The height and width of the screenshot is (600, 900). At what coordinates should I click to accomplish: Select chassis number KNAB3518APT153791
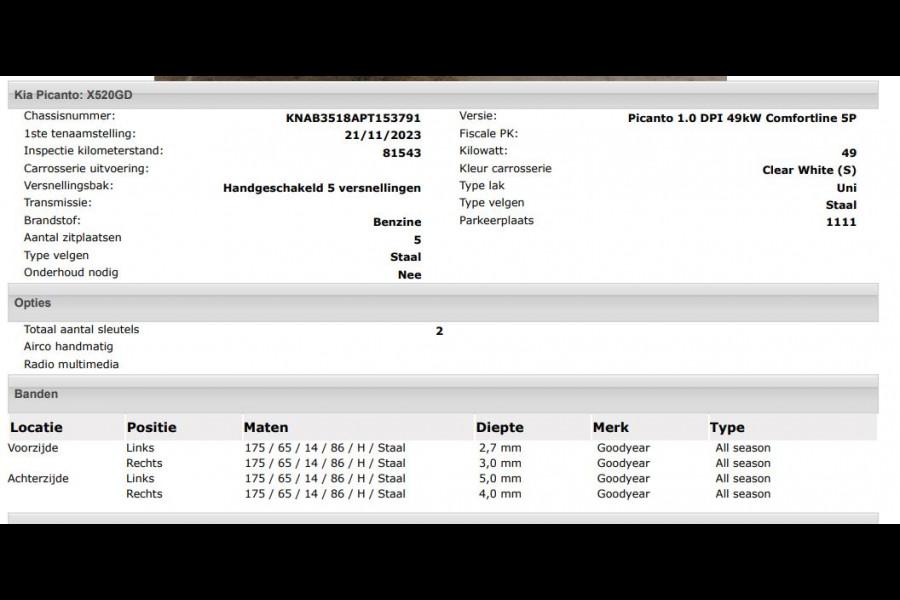(353, 118)
